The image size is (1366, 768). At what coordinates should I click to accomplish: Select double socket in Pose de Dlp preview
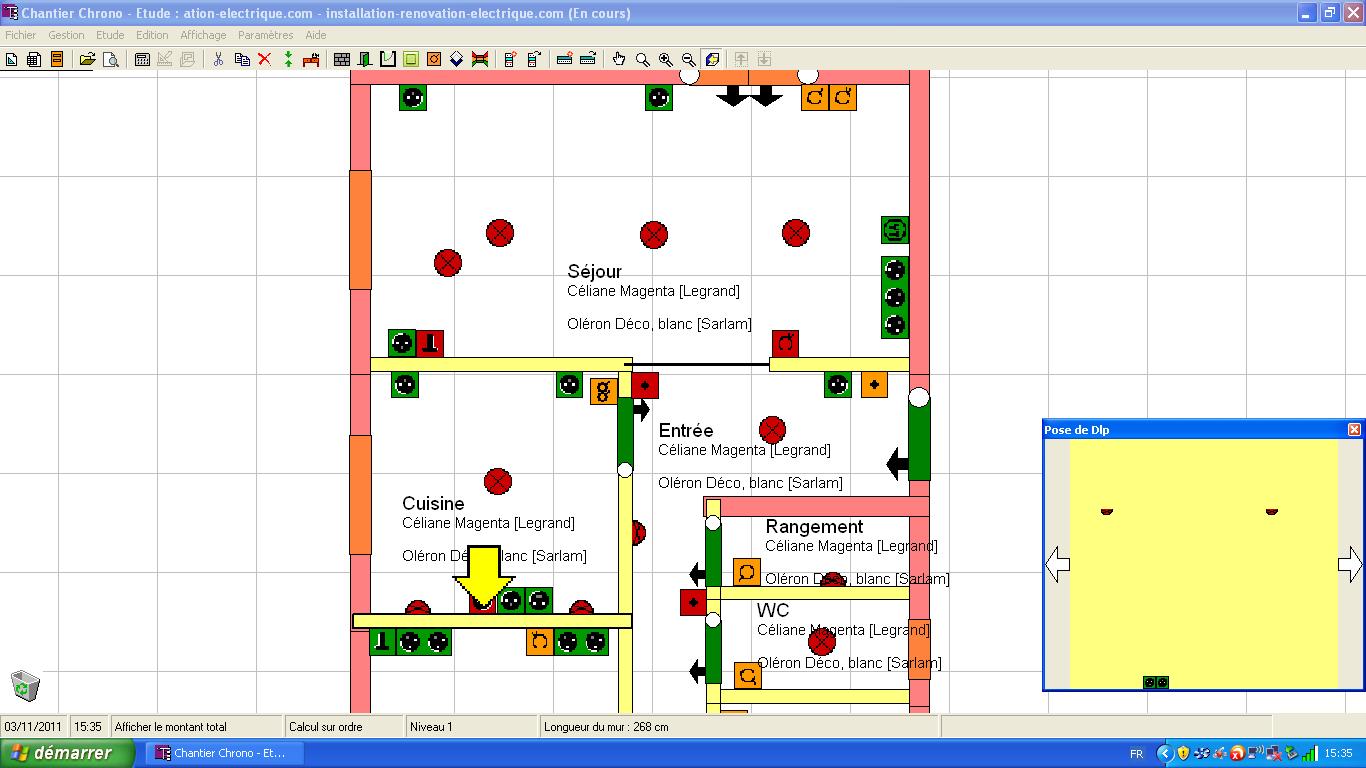click(x=1156, y=682)
